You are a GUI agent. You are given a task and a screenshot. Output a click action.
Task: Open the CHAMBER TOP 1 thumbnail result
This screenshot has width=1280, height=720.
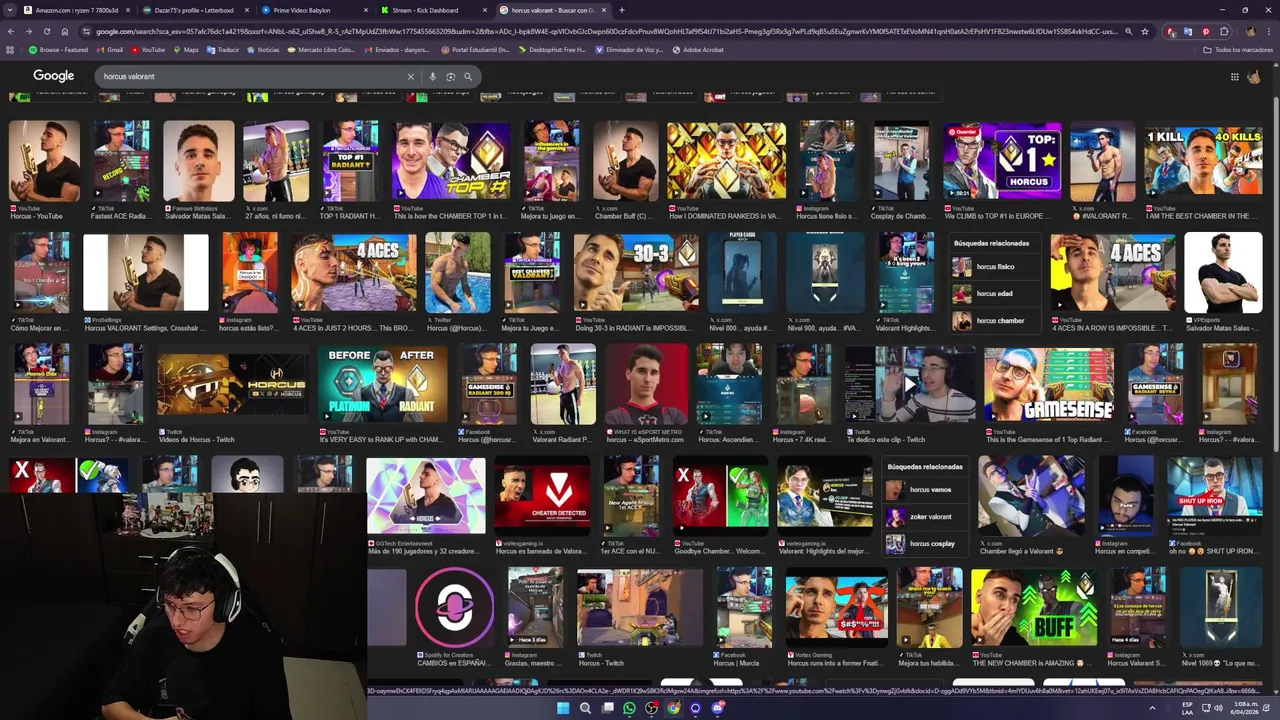point(451,161)
